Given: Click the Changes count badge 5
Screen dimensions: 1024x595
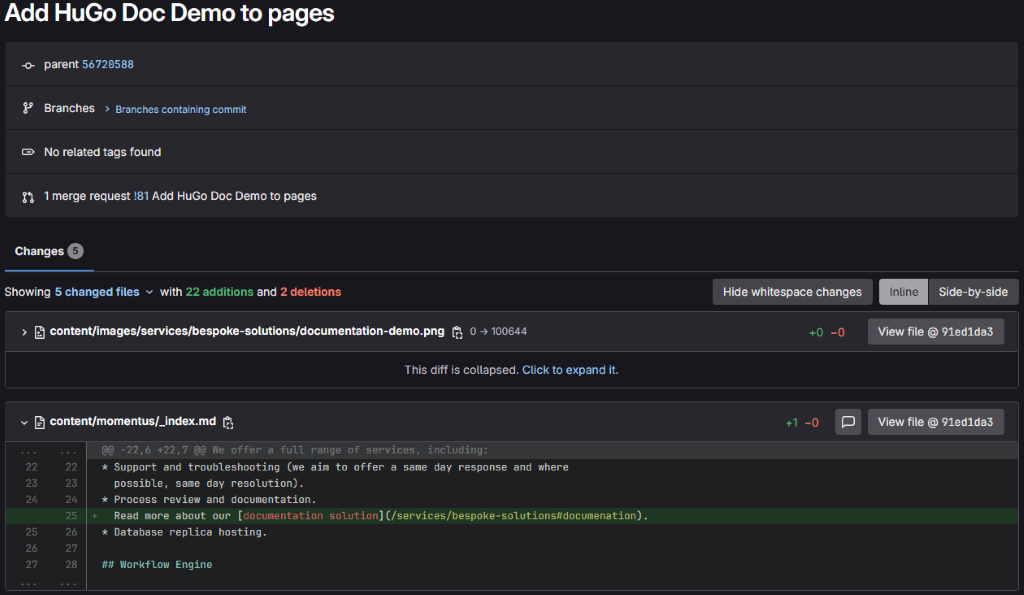Looking at the screenshot, I should [76, 251].
